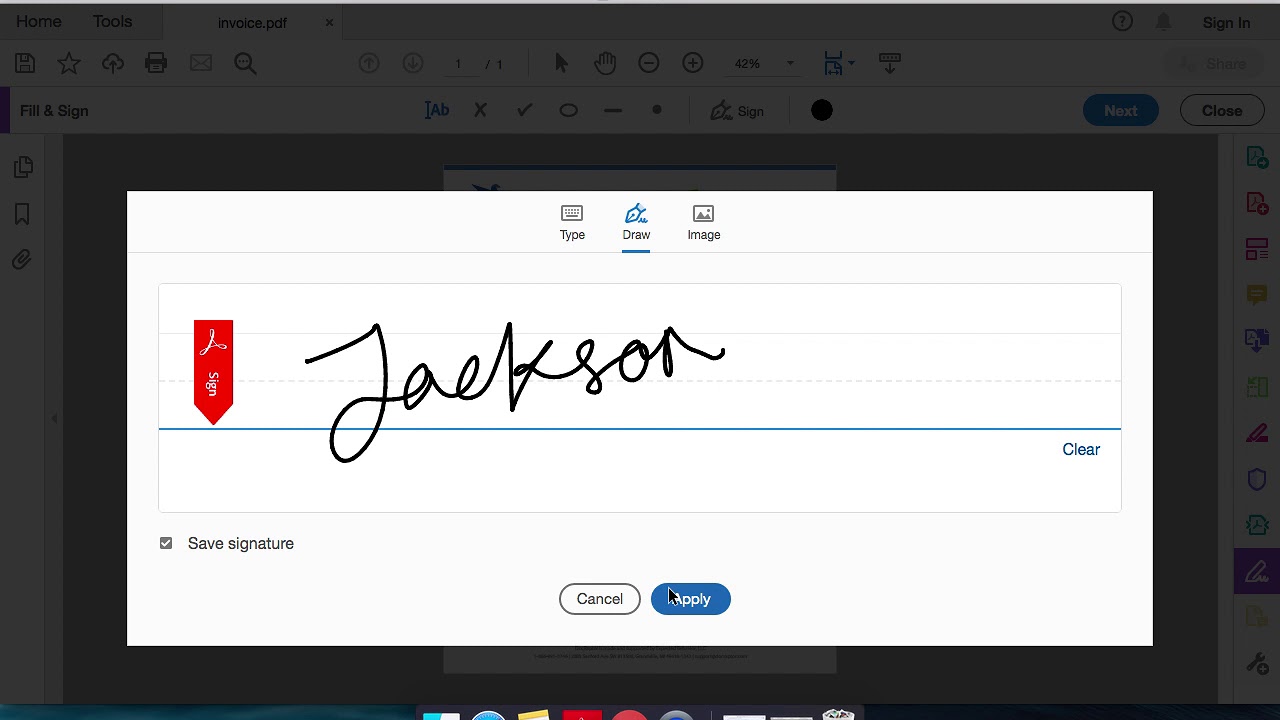The height and width of the screenshot is (720, 1280).
Task: Click the Save file icon in toolbar
Action: (x=25, y=63)
